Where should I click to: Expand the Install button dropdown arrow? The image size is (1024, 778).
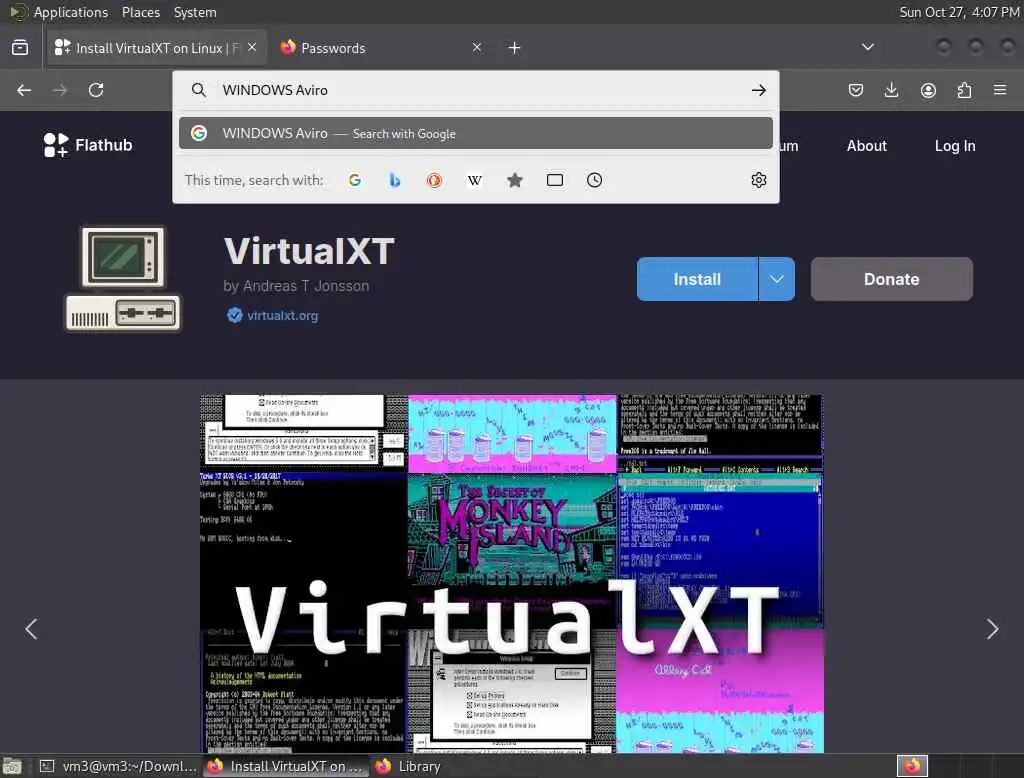tap(776, 279)
